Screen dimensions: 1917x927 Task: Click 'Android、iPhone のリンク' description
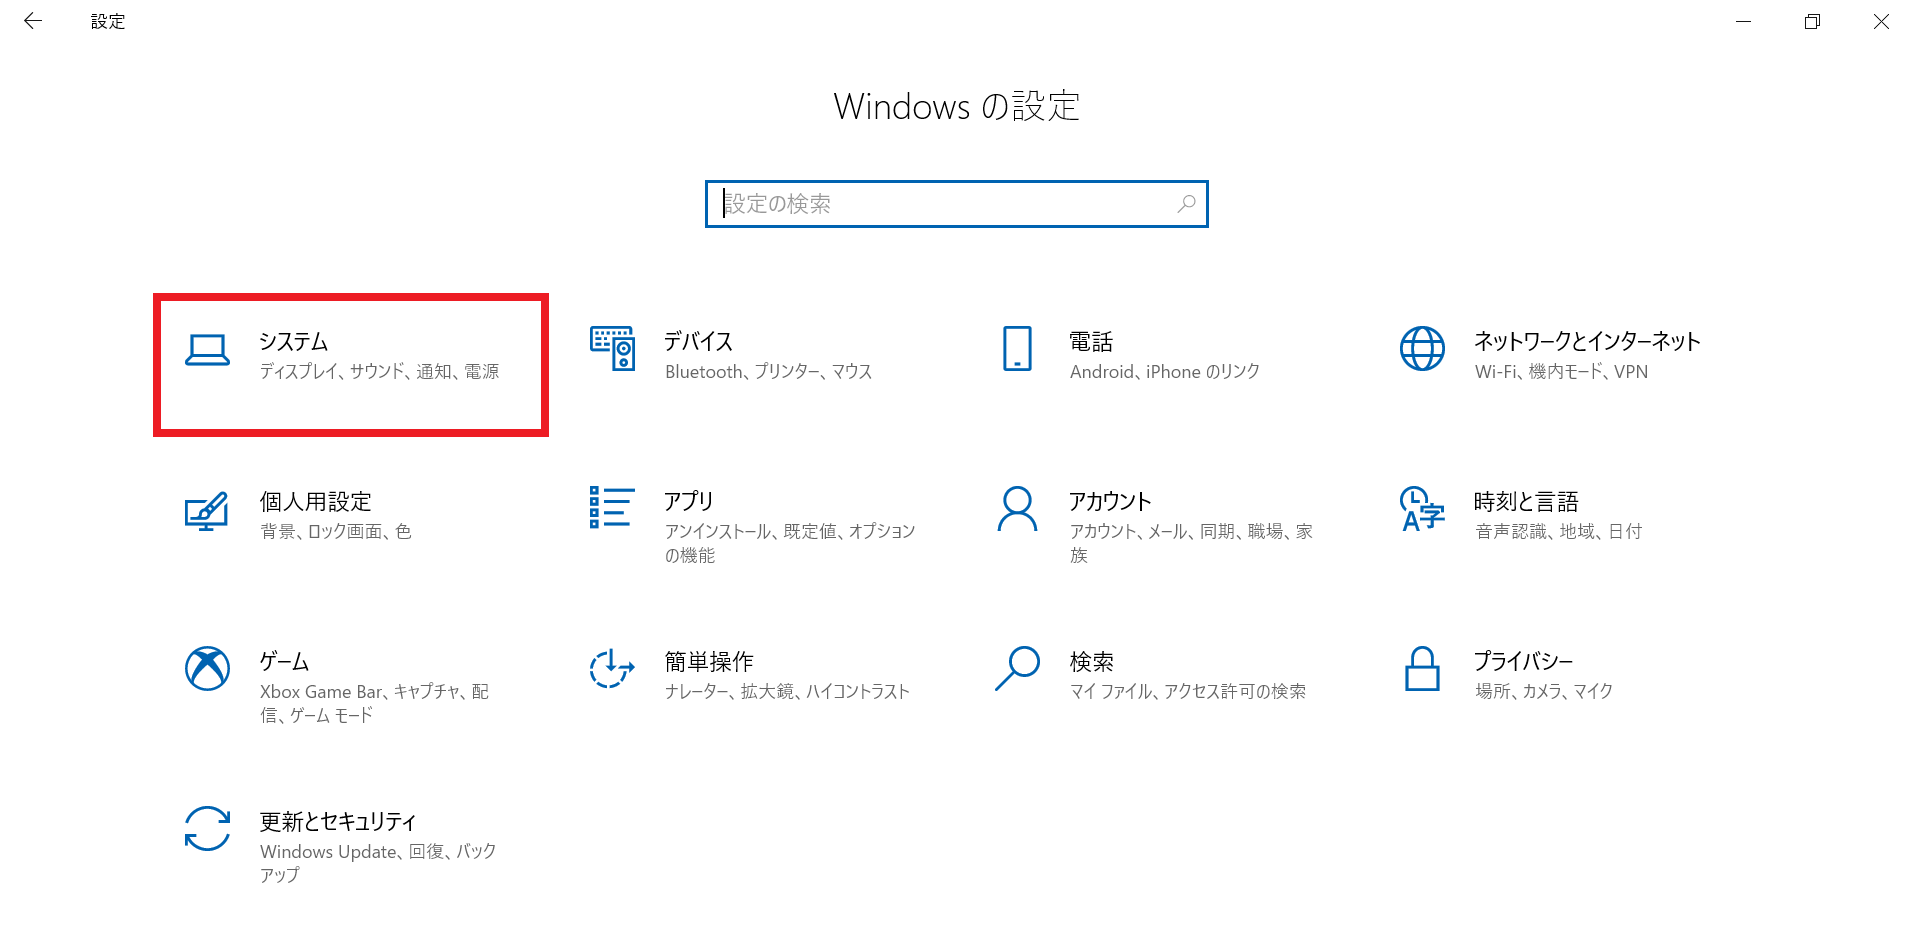pos(1164,372)
